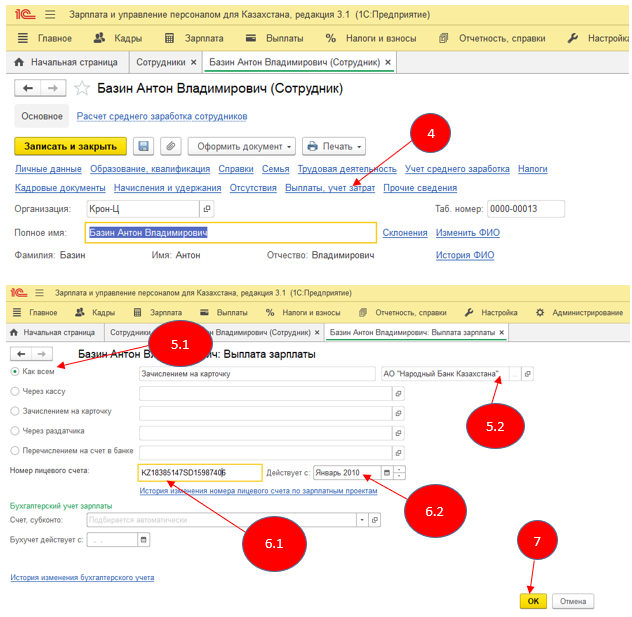Expand the Оформить документ dropdown
The height and width of the screenshot is (617, 632).
pyautogui.click(x=242, y=146)
